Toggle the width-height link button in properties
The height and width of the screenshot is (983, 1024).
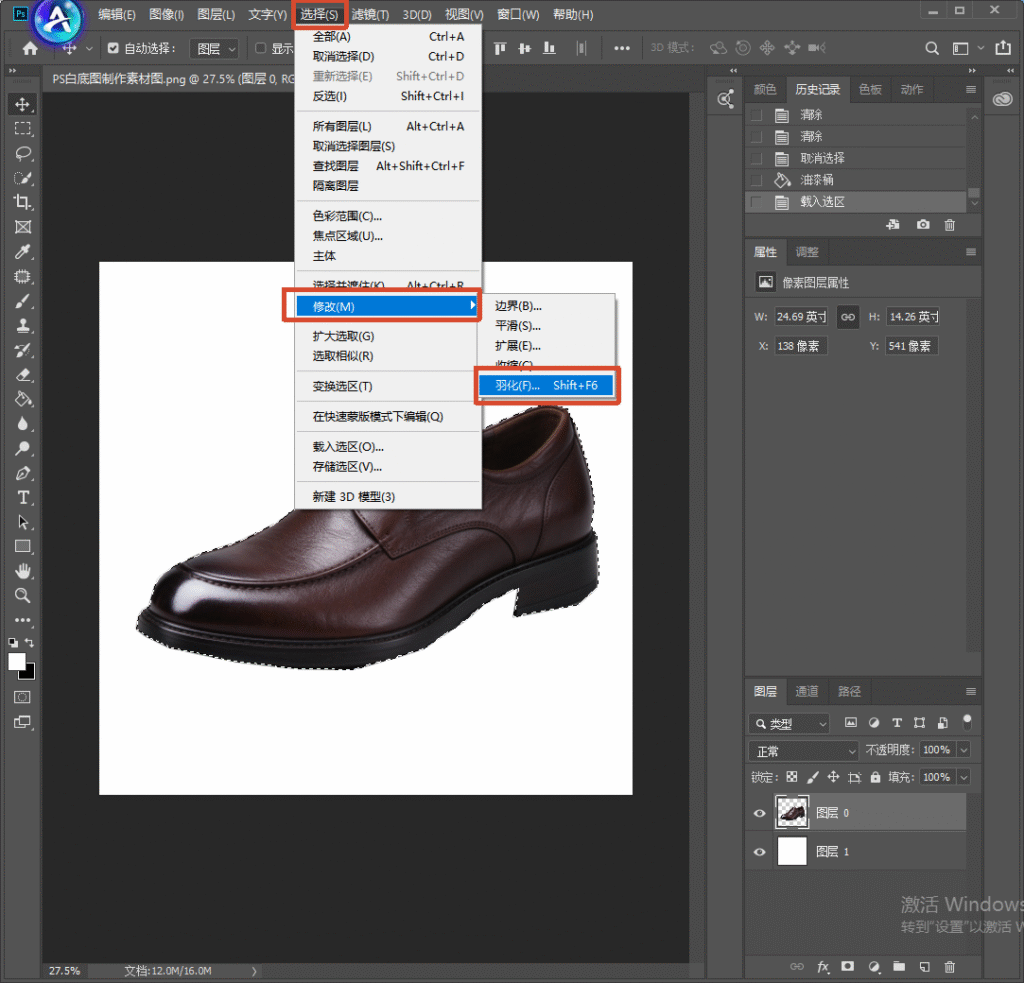pyautogui.click(x=848, y=317)
